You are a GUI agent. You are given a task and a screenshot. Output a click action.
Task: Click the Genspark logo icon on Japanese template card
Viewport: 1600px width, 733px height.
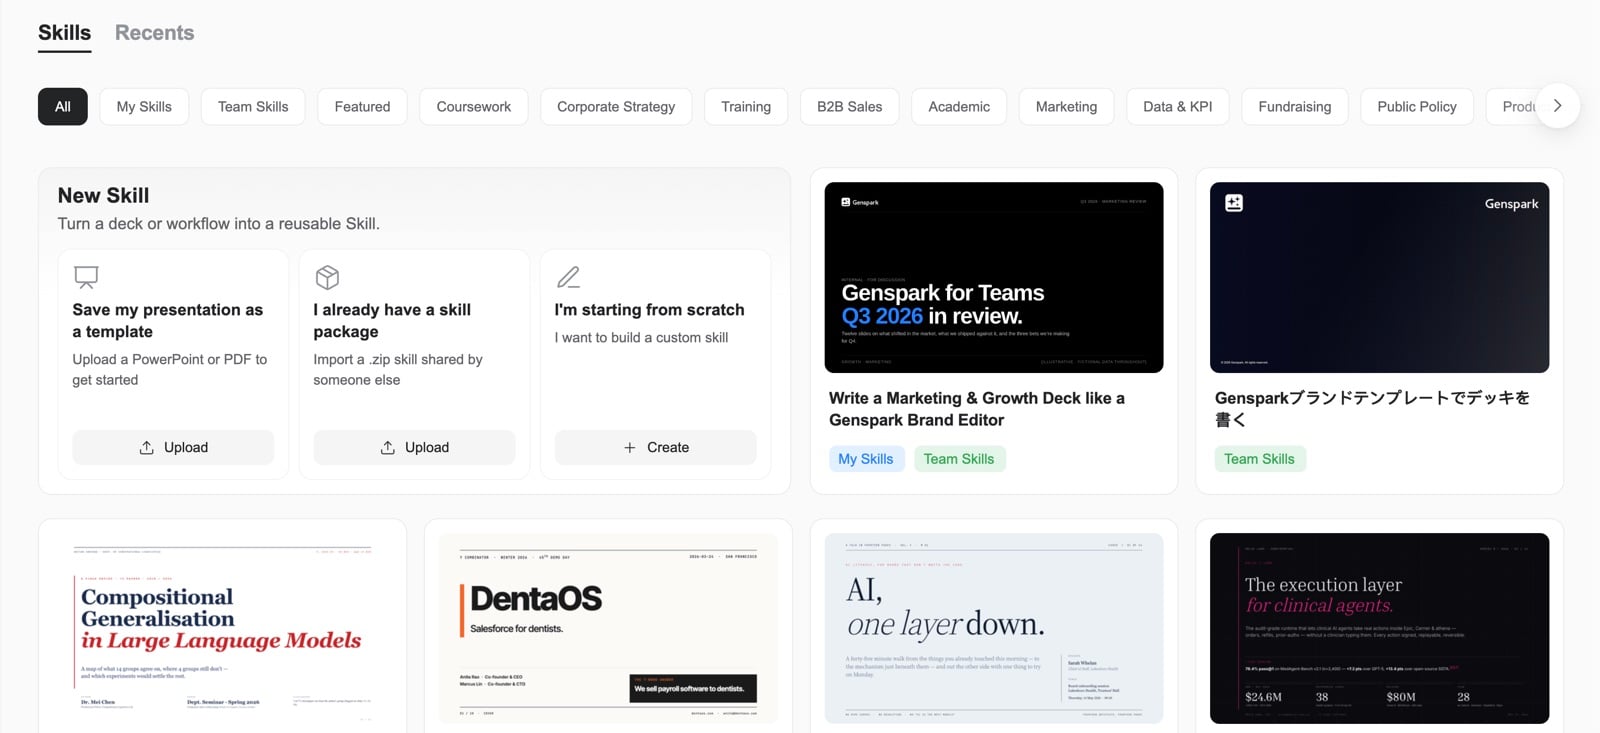(1234, 203)
